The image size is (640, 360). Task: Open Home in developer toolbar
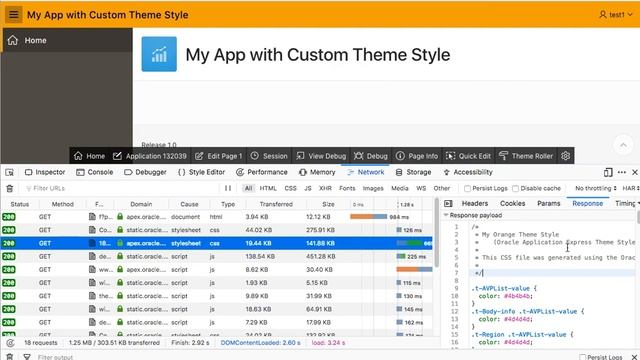(89, 156)
